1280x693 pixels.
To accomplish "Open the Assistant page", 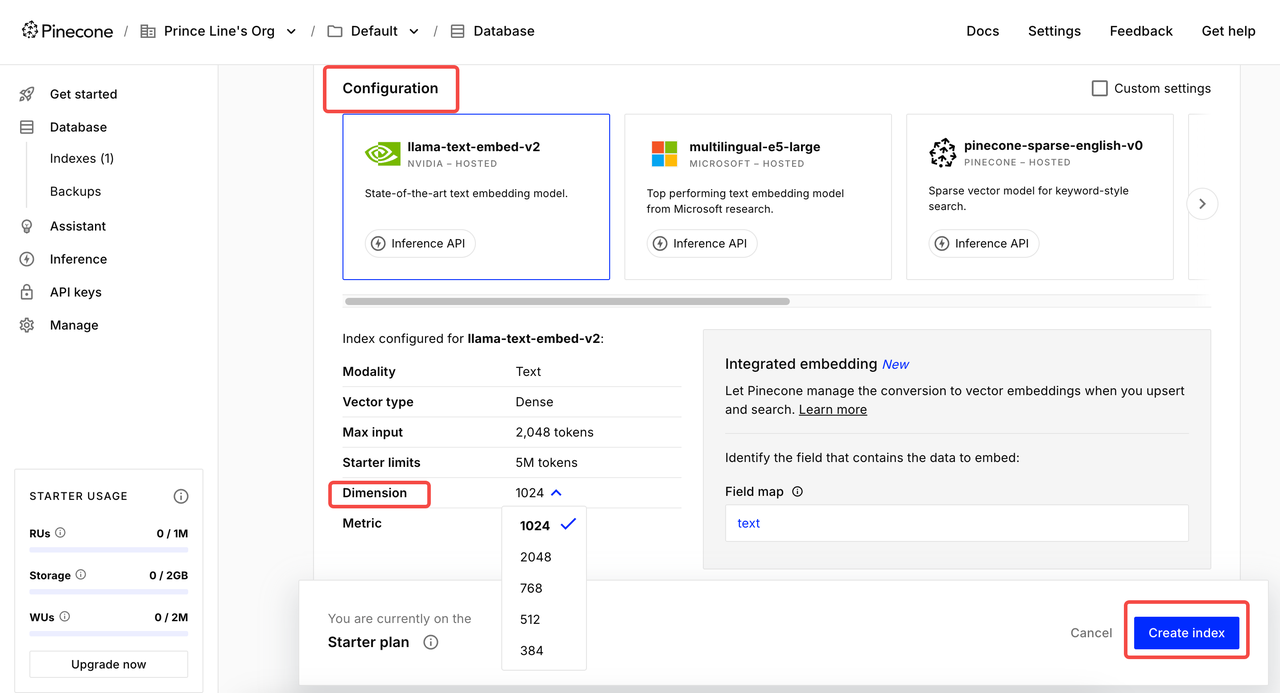I will pyautogui.click(x=78, y=226).
